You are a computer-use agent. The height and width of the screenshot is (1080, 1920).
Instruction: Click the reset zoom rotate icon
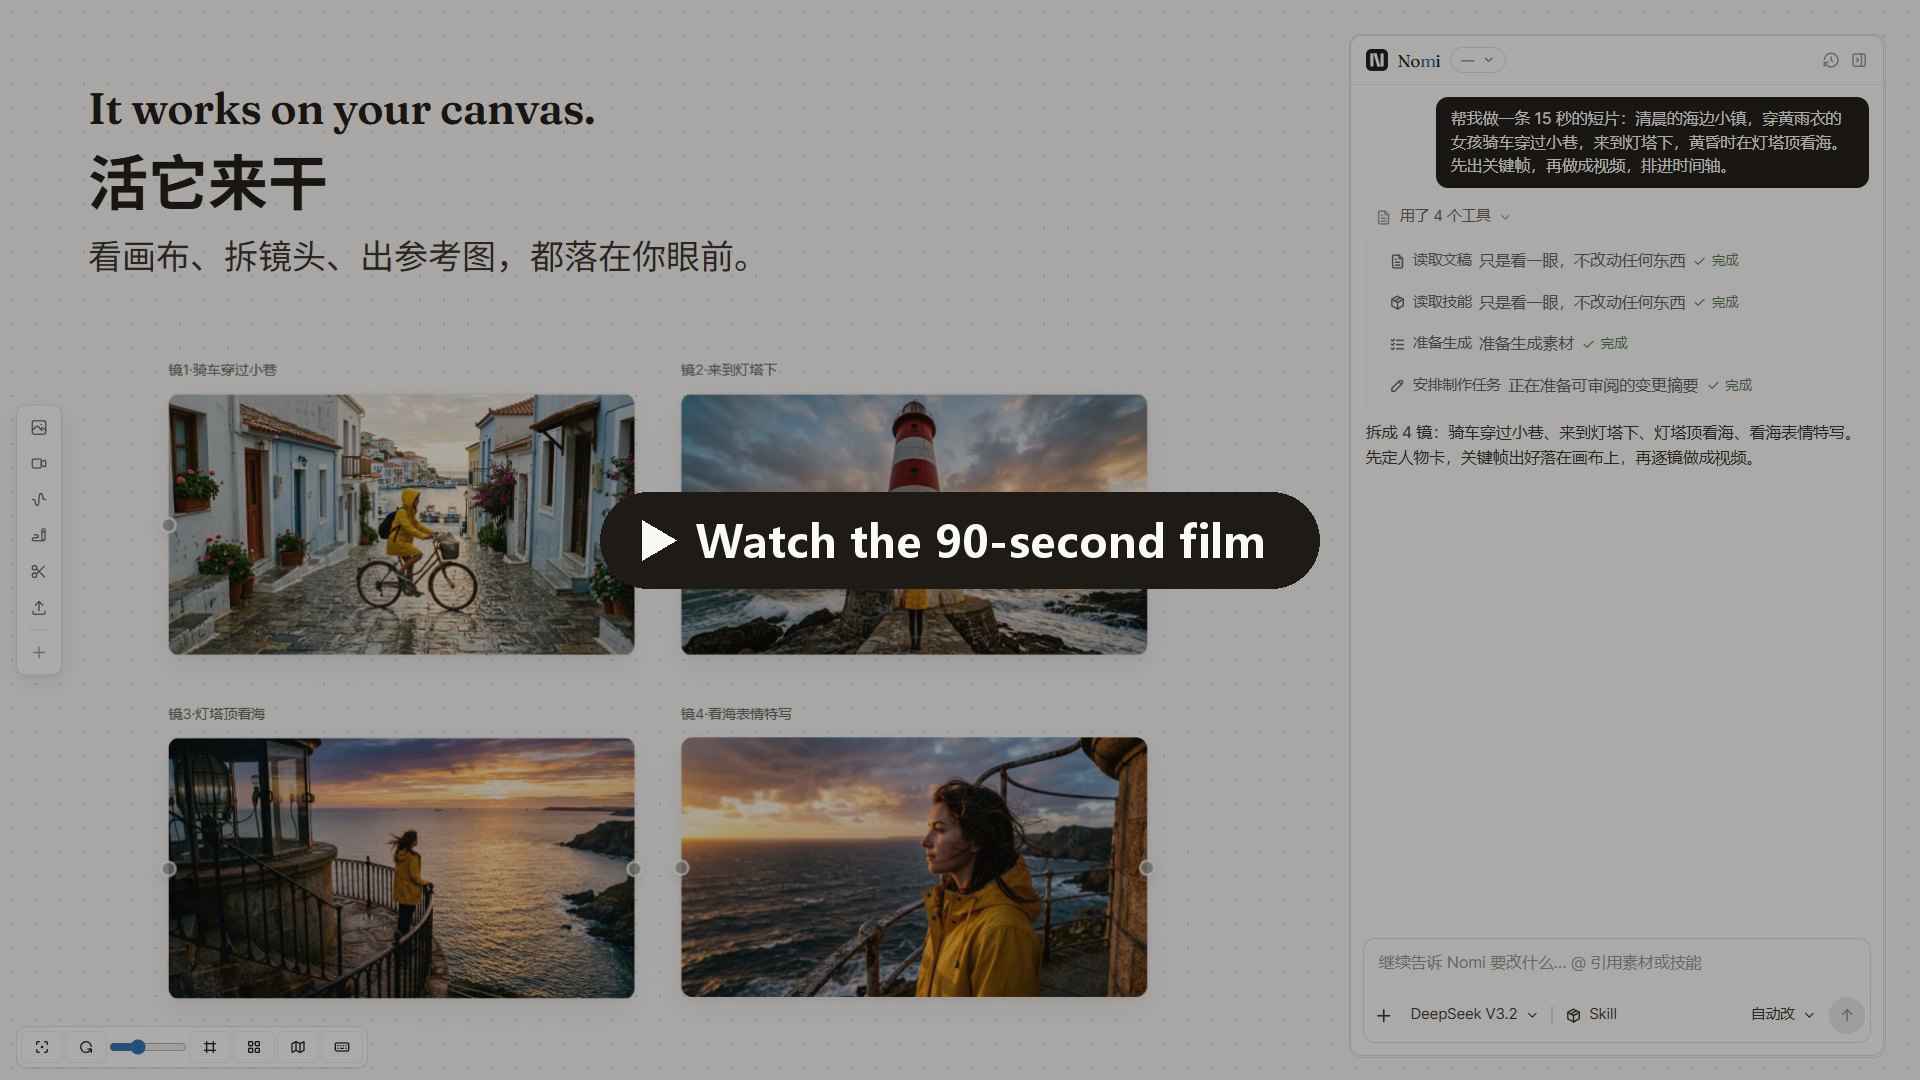pos(86,1047)
